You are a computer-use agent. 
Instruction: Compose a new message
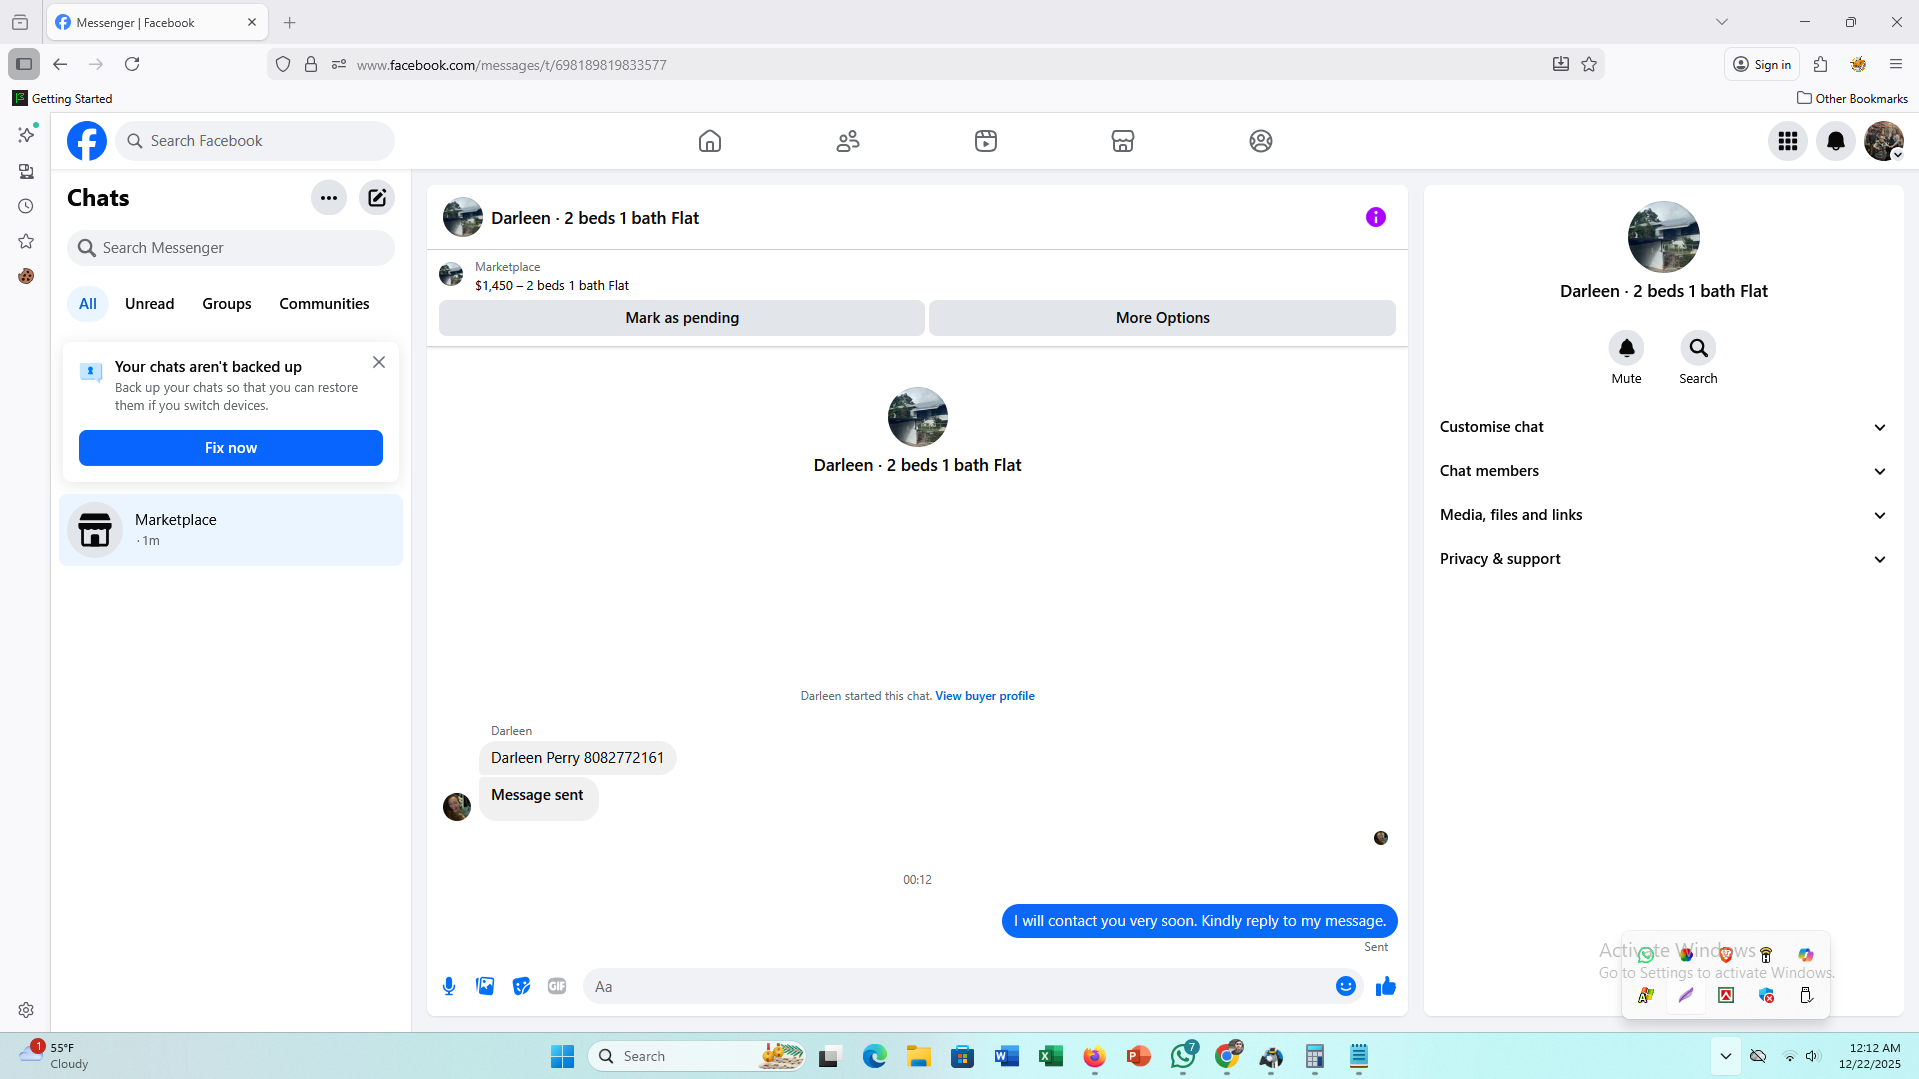(x=377, y=198)
